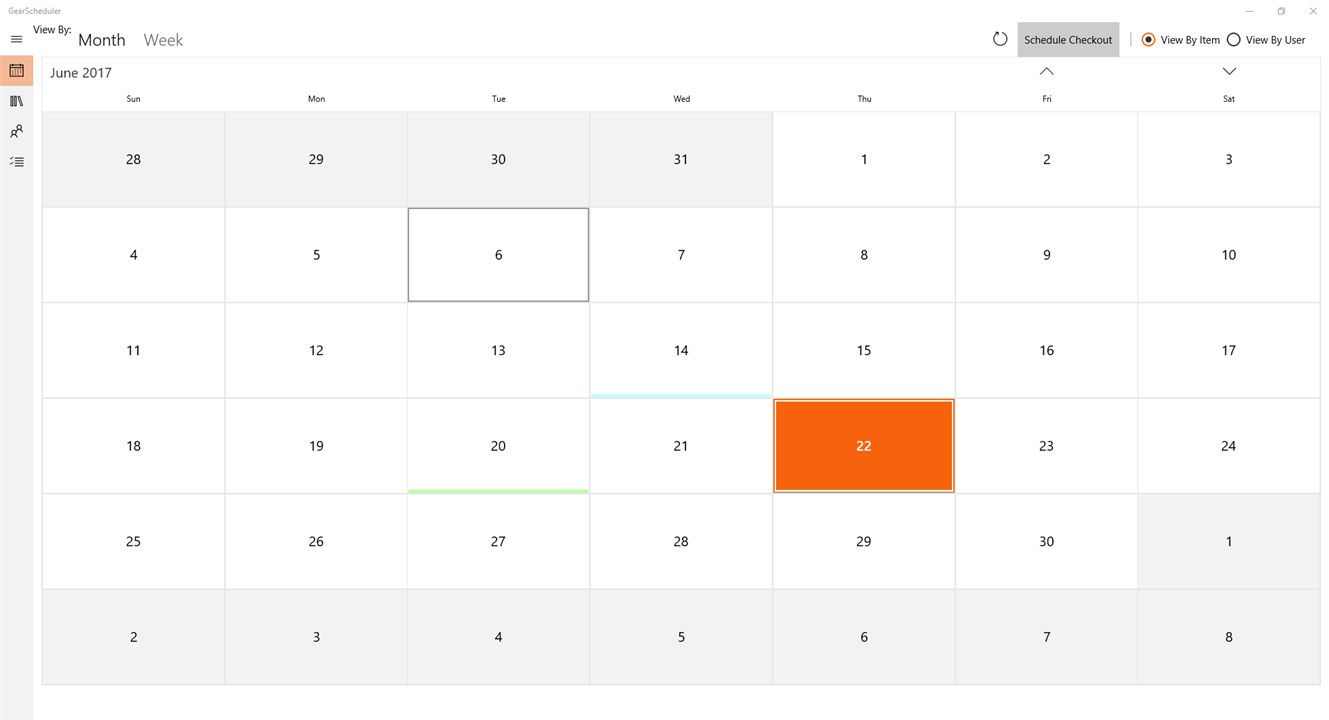
Task: Click the Schedule Checkout button
Action: [x=1068, y=40]
